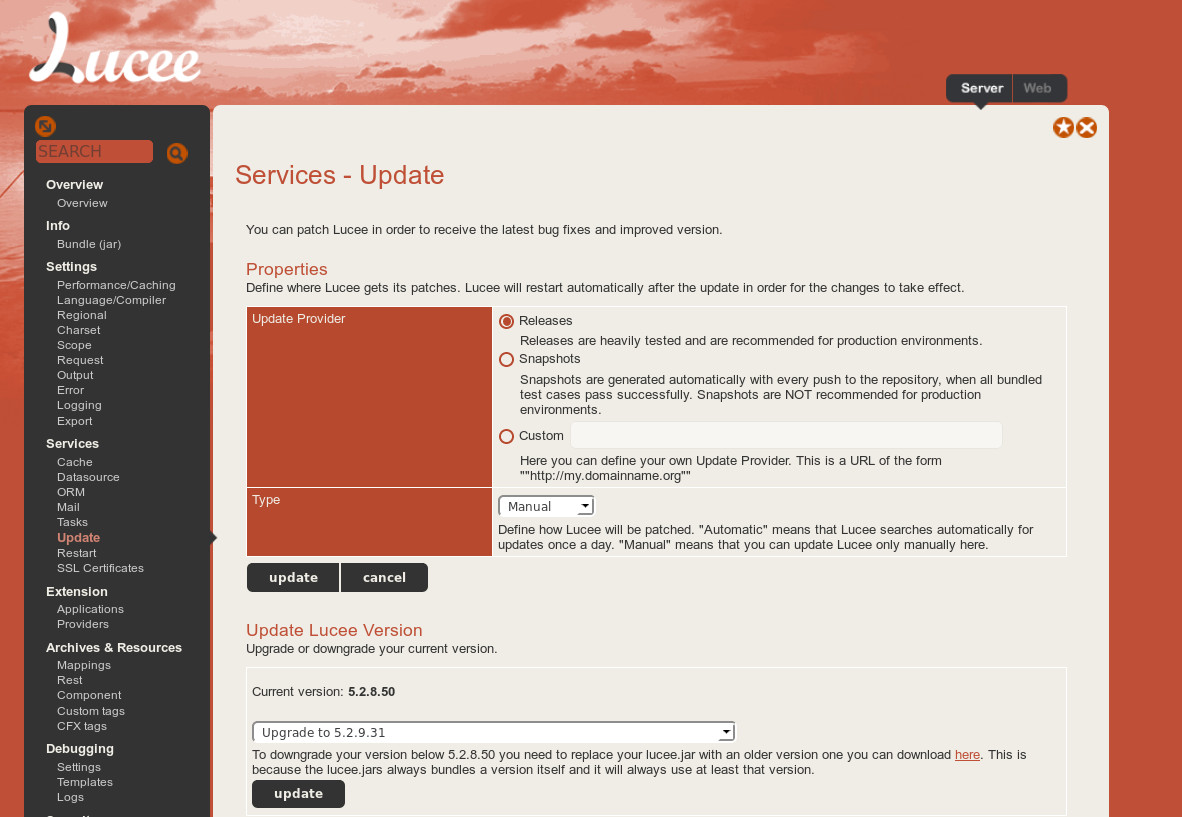Click the Current version 5.2.8.50 text
Image resolution: width=1182 pixels, height=817 pixels.
323,691
